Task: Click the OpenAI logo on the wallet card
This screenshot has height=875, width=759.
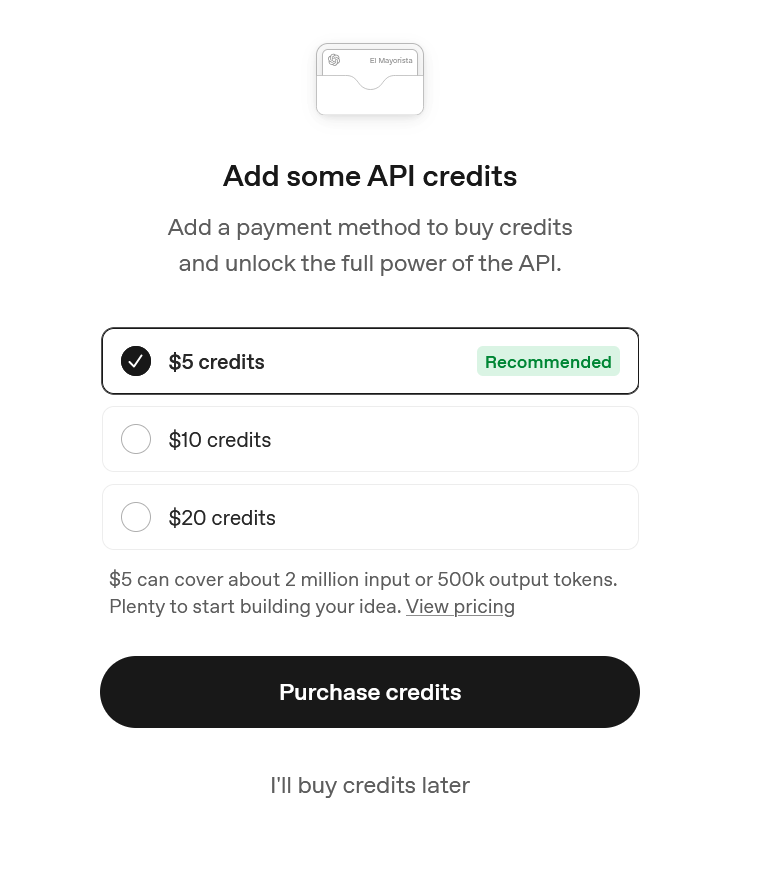Action: point(334,60)
